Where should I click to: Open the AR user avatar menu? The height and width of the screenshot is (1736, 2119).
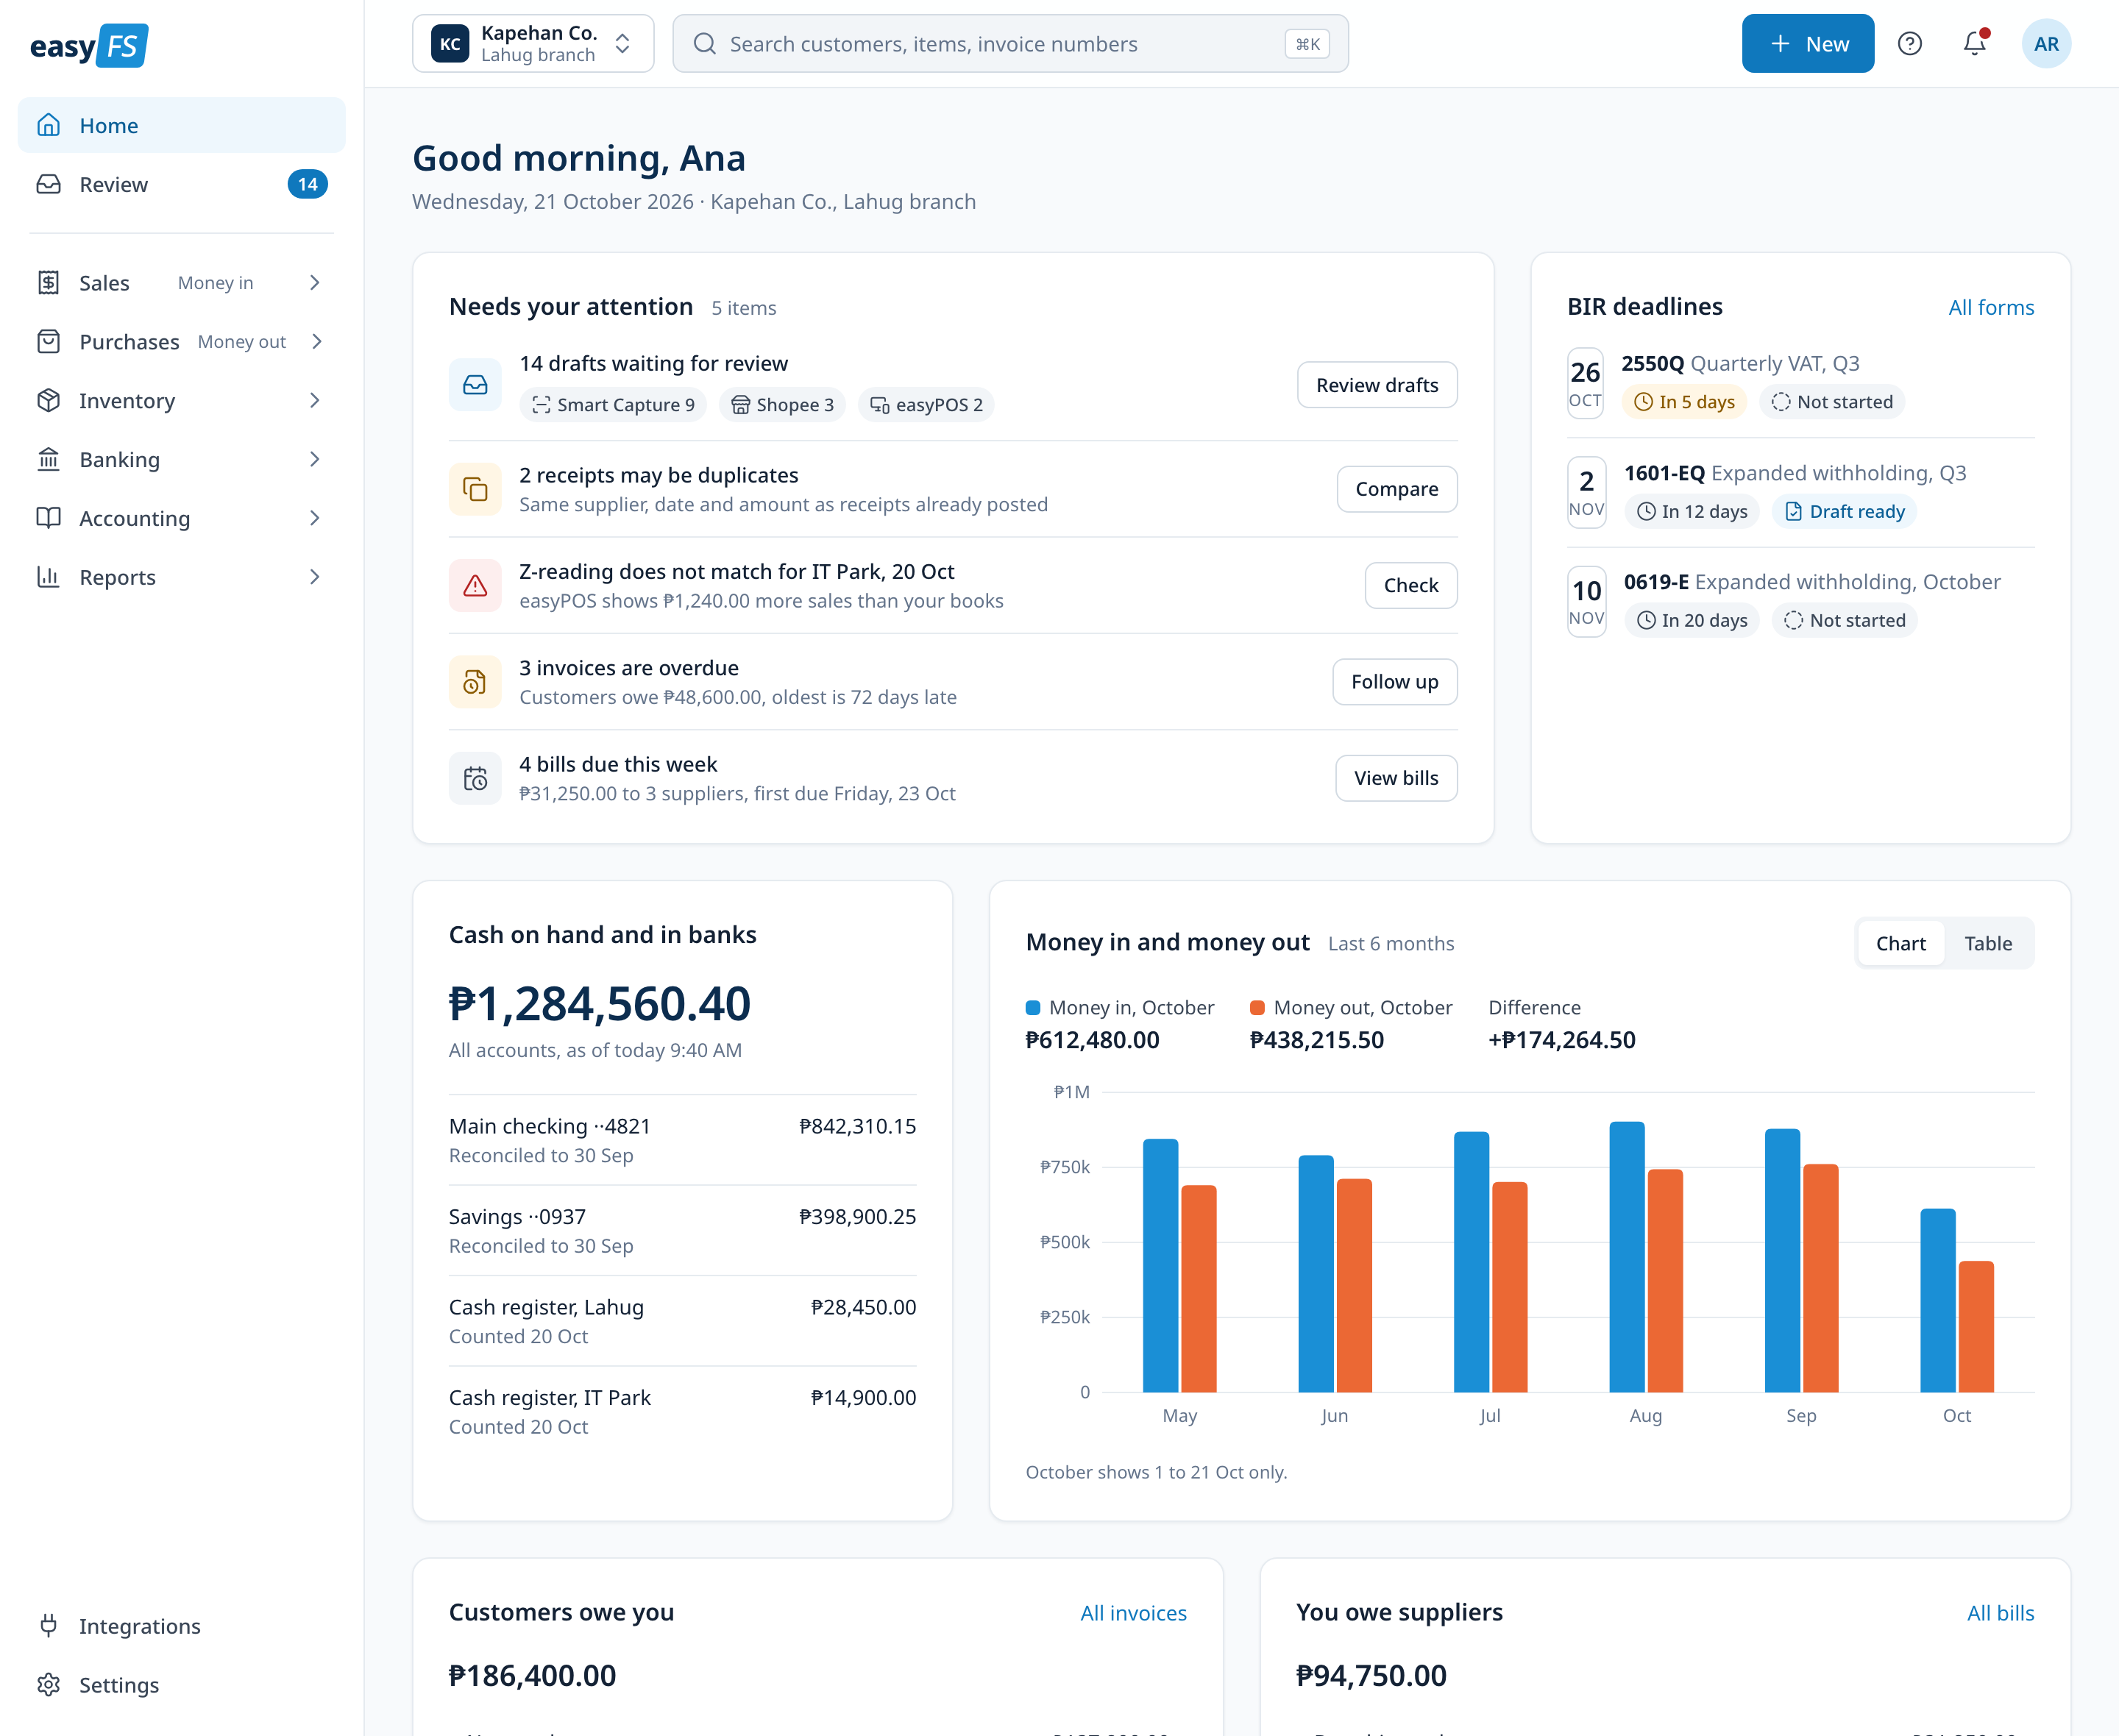pos(2046,44)
